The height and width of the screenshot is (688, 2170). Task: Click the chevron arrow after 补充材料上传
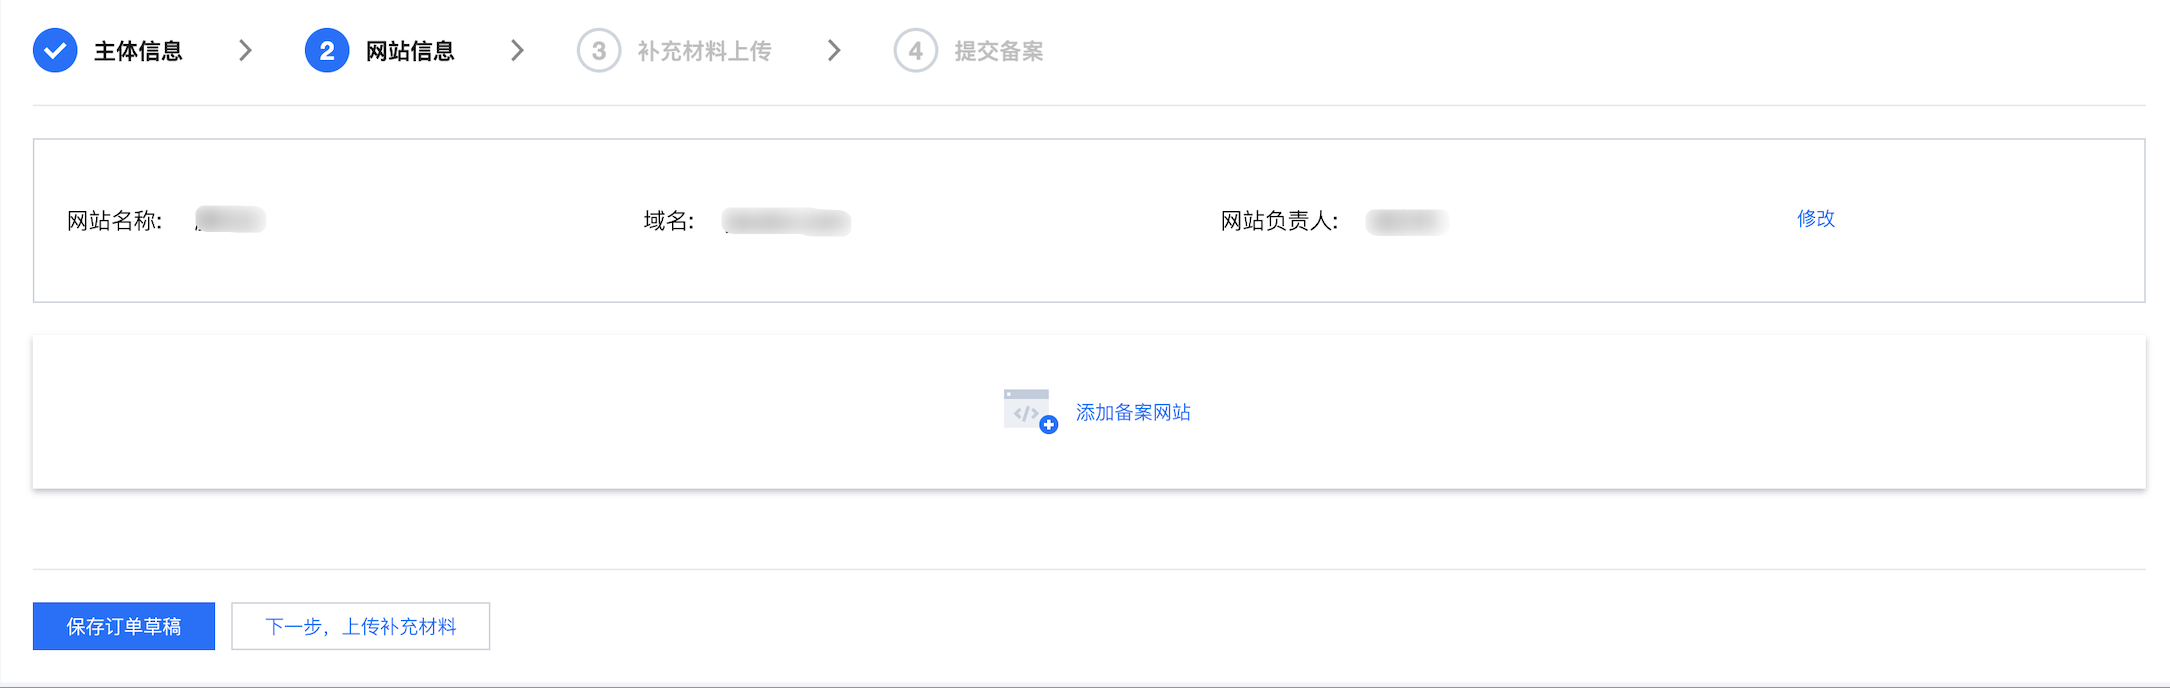(x=834, y=51)
